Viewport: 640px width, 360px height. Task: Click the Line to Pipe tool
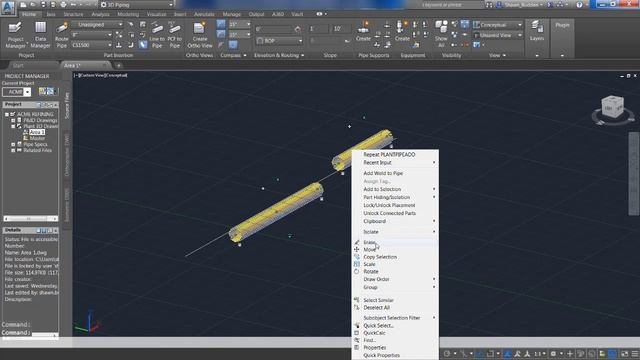point(157,35)
